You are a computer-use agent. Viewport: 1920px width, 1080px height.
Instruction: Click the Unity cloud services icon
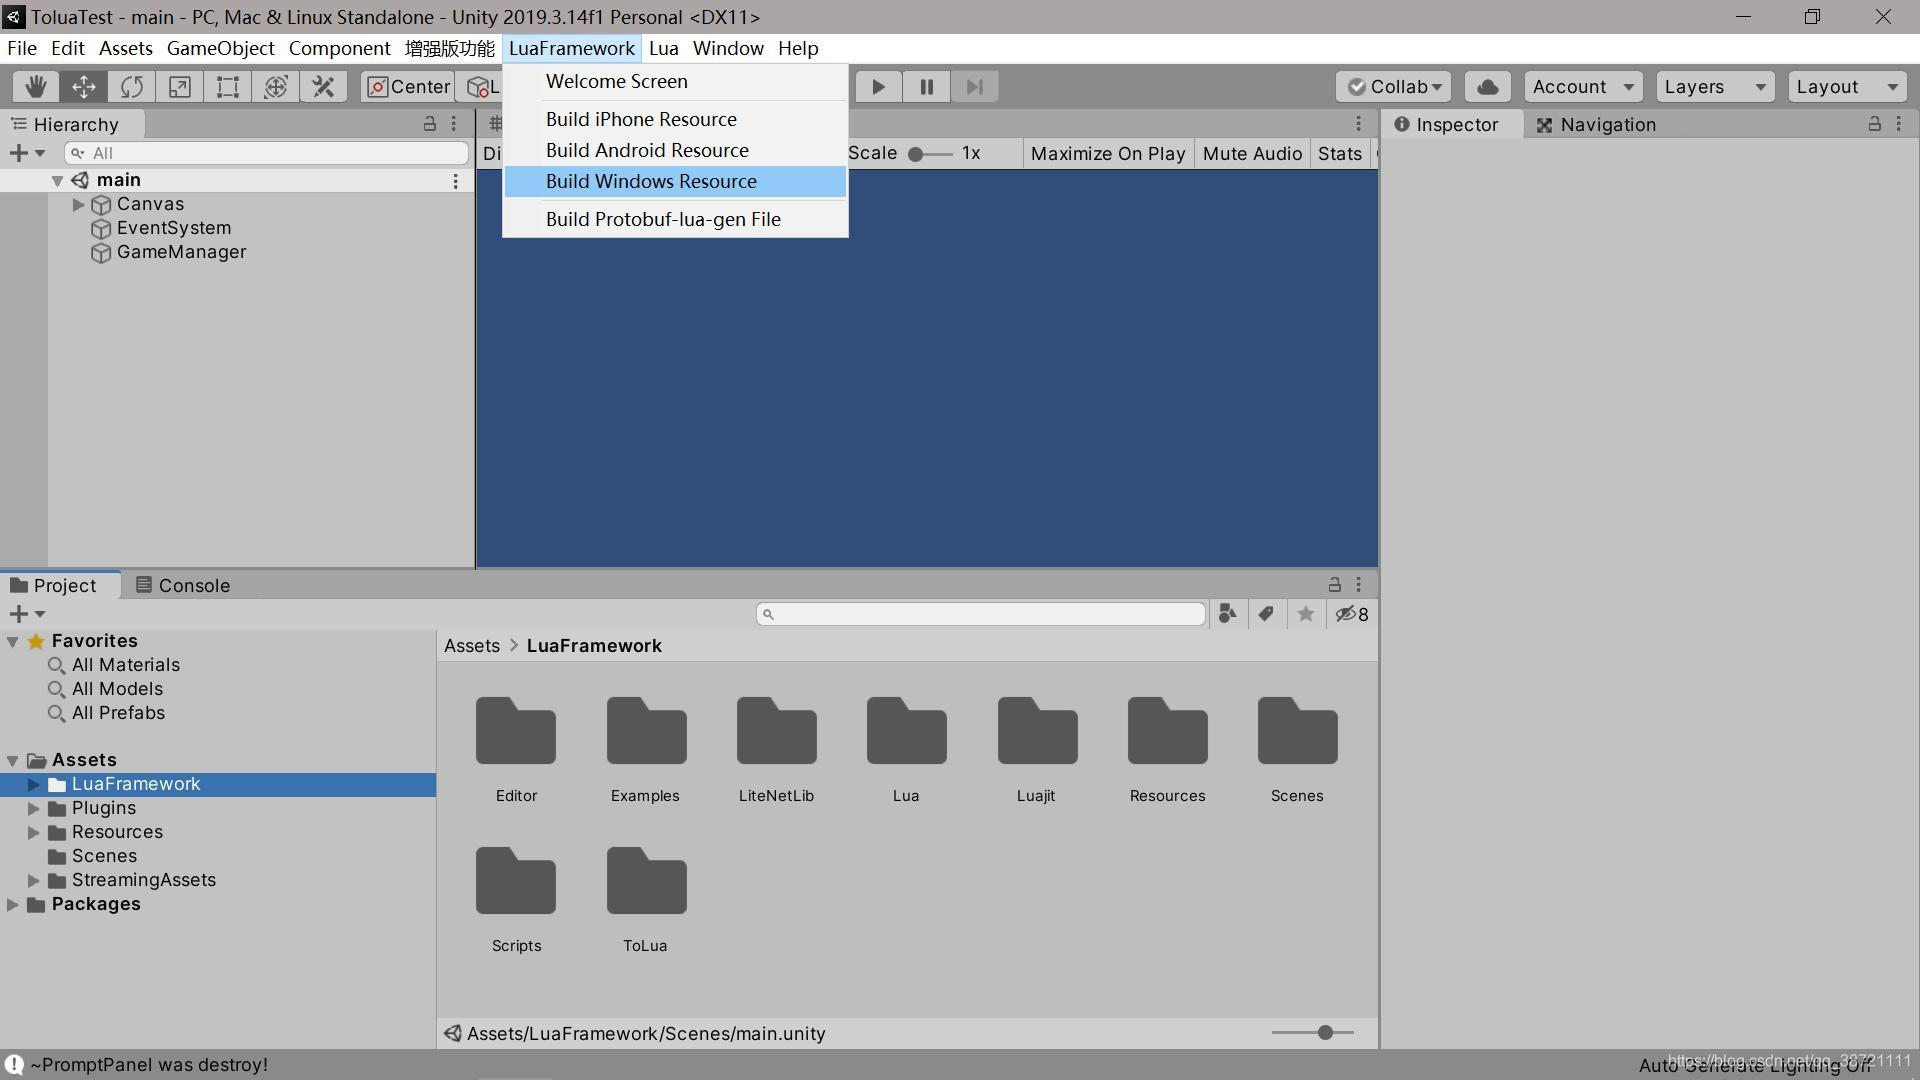point(1487,86)
